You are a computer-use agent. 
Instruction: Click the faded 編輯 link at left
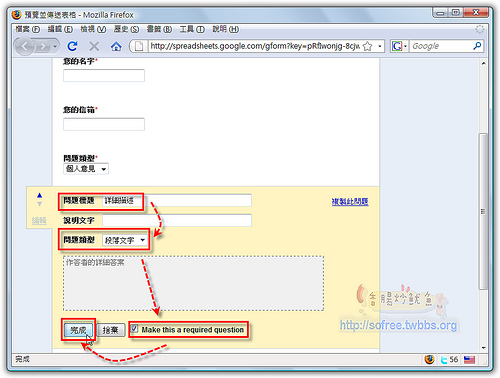[x=39, y=220]
